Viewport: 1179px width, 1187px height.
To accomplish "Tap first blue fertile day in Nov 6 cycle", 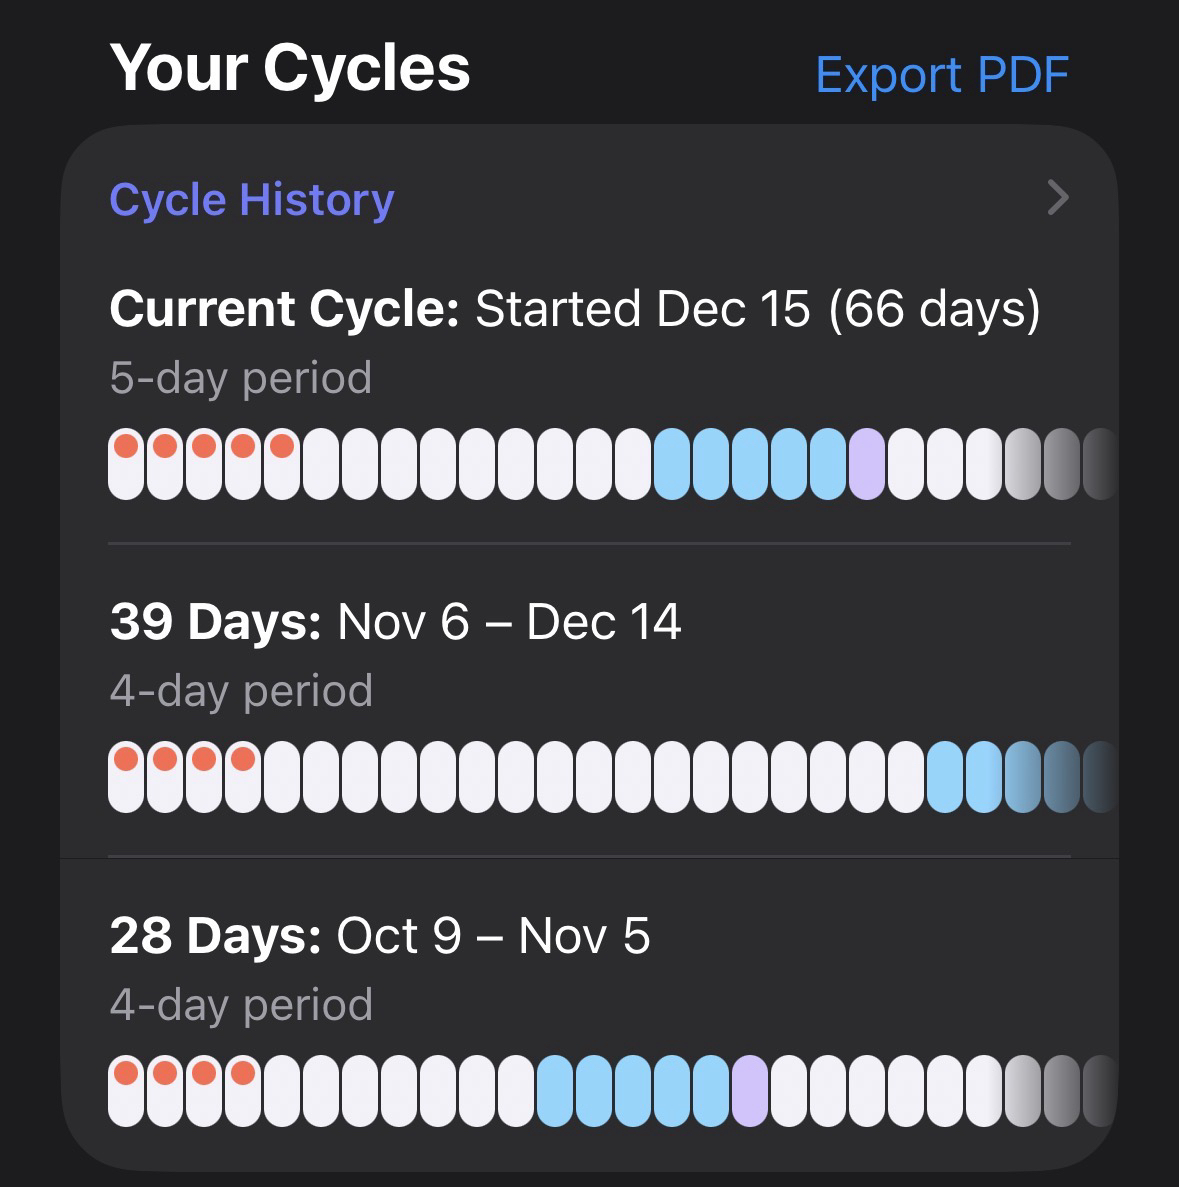I will (945, 777).
